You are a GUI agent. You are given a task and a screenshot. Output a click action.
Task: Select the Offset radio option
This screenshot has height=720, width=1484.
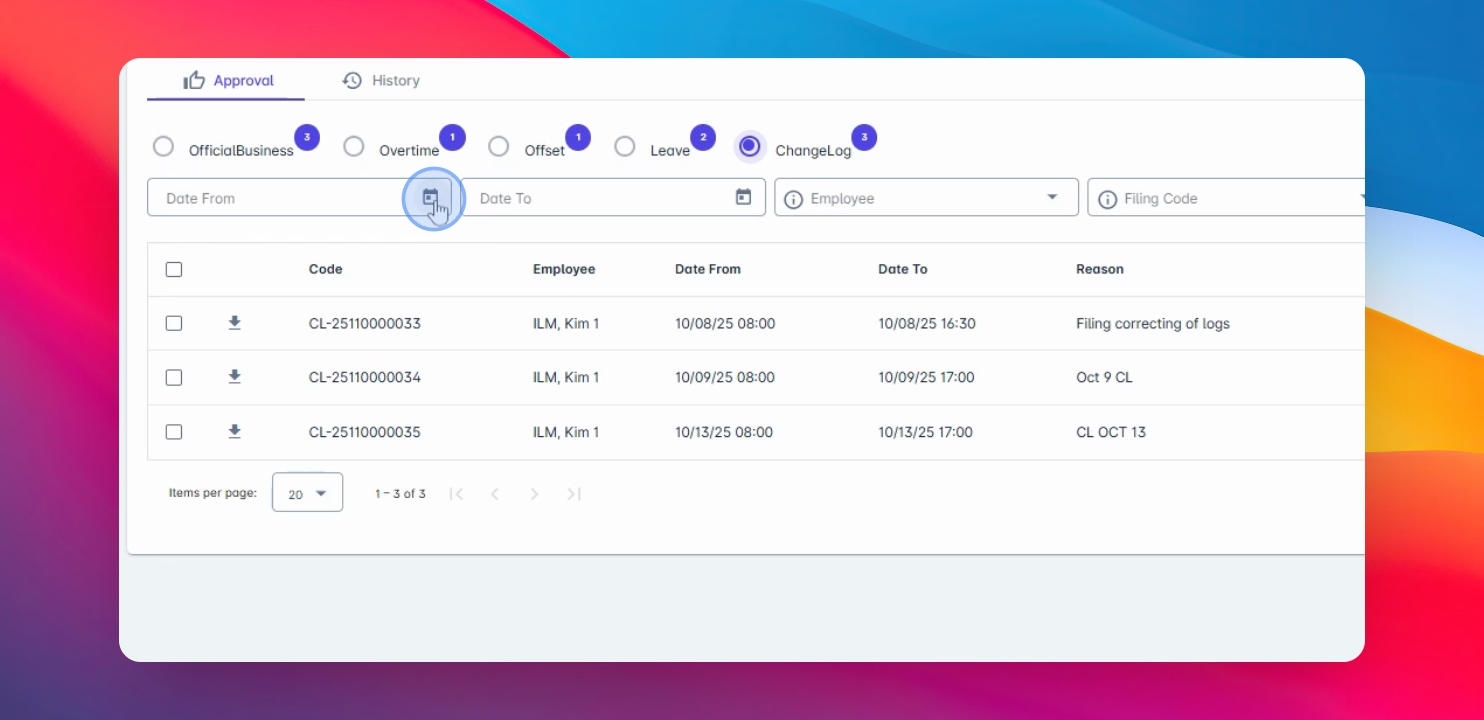(x=498, y=147)
